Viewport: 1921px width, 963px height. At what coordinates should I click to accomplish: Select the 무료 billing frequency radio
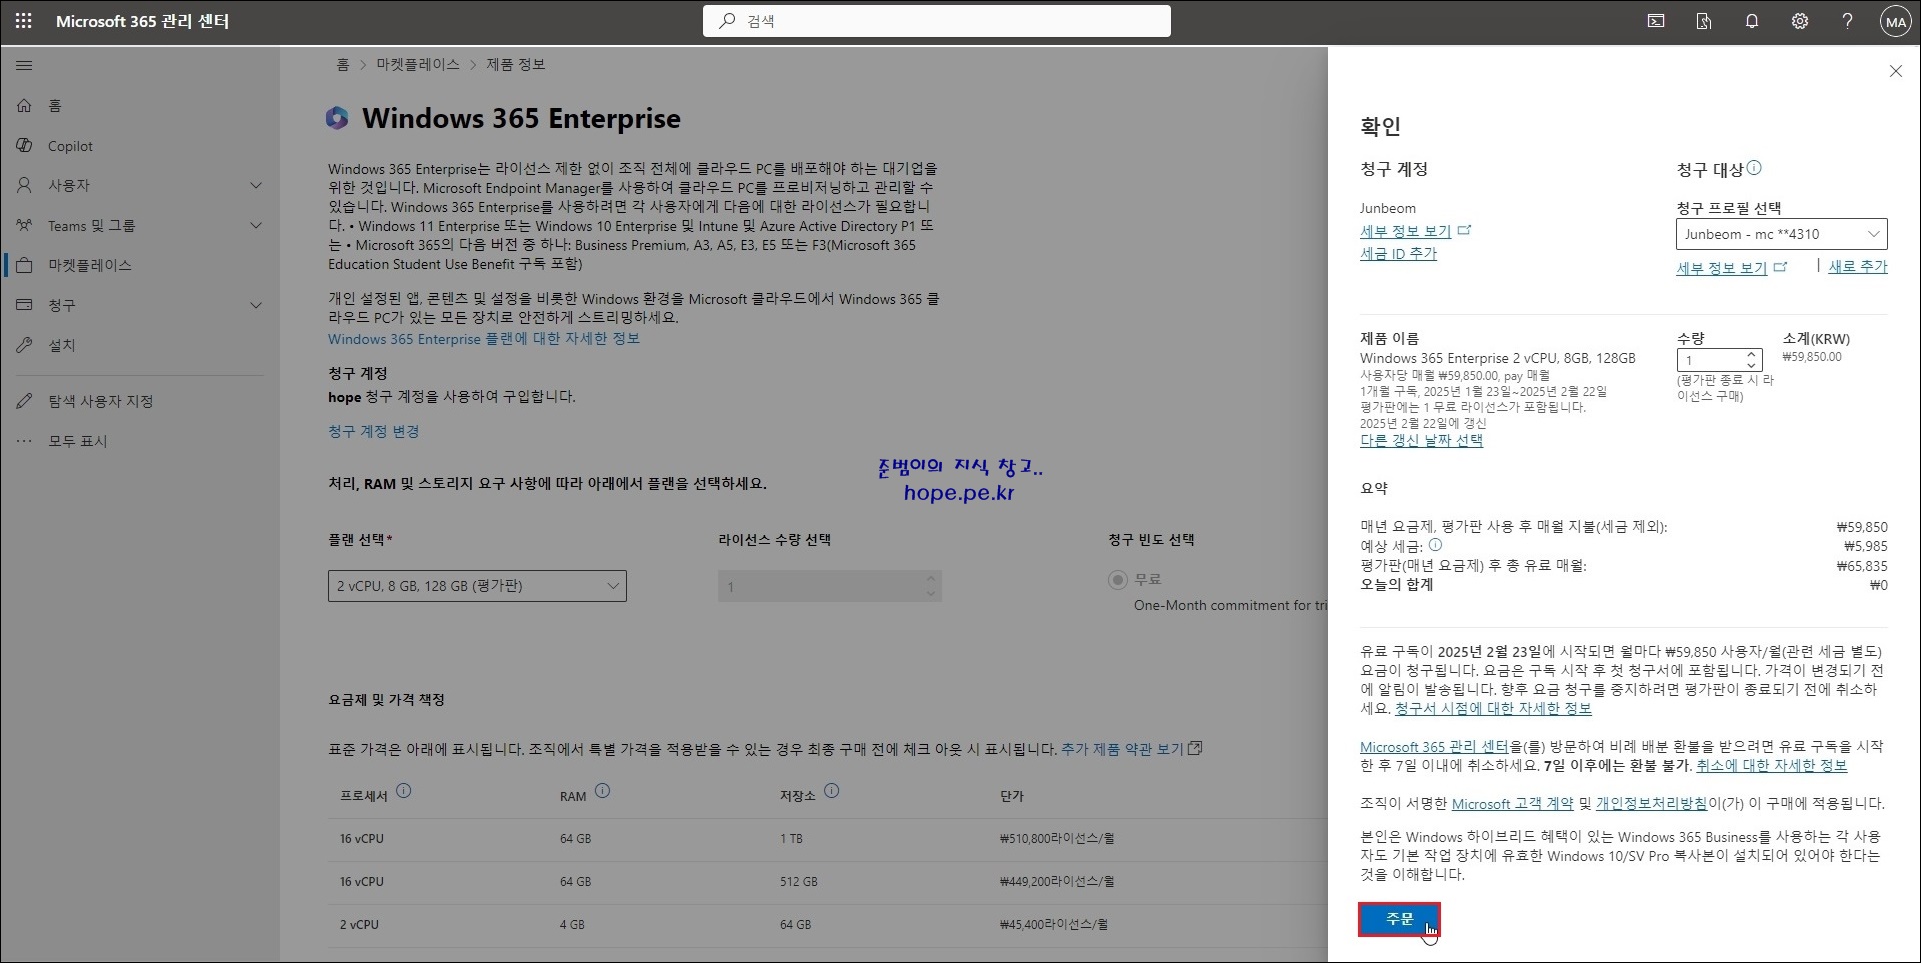pyautogui.click(x=1117, y=580)
